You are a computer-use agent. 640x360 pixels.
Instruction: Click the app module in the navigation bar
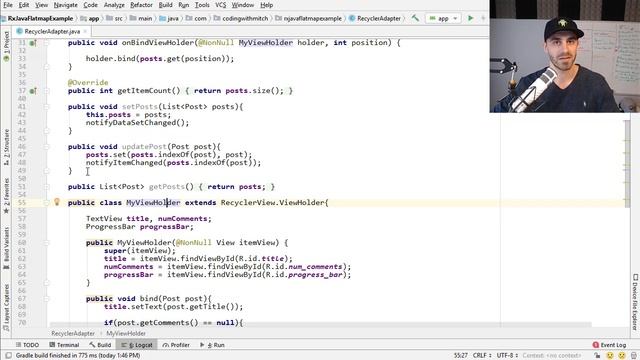pos(90,18)
